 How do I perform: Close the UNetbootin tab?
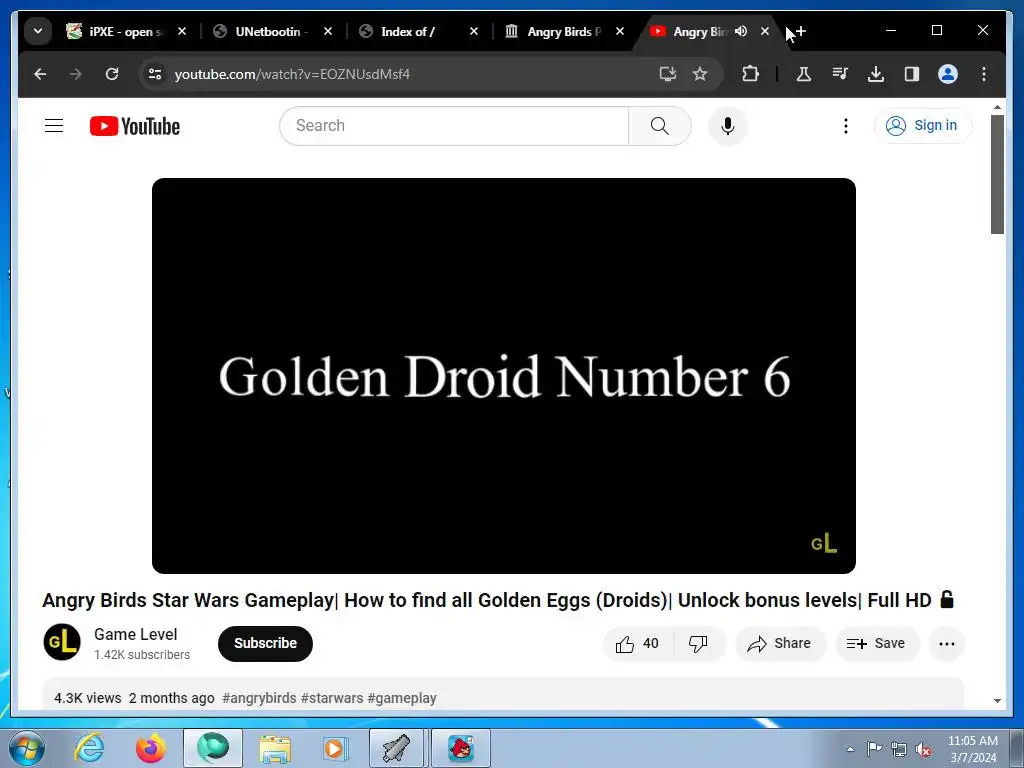point(328,31)
